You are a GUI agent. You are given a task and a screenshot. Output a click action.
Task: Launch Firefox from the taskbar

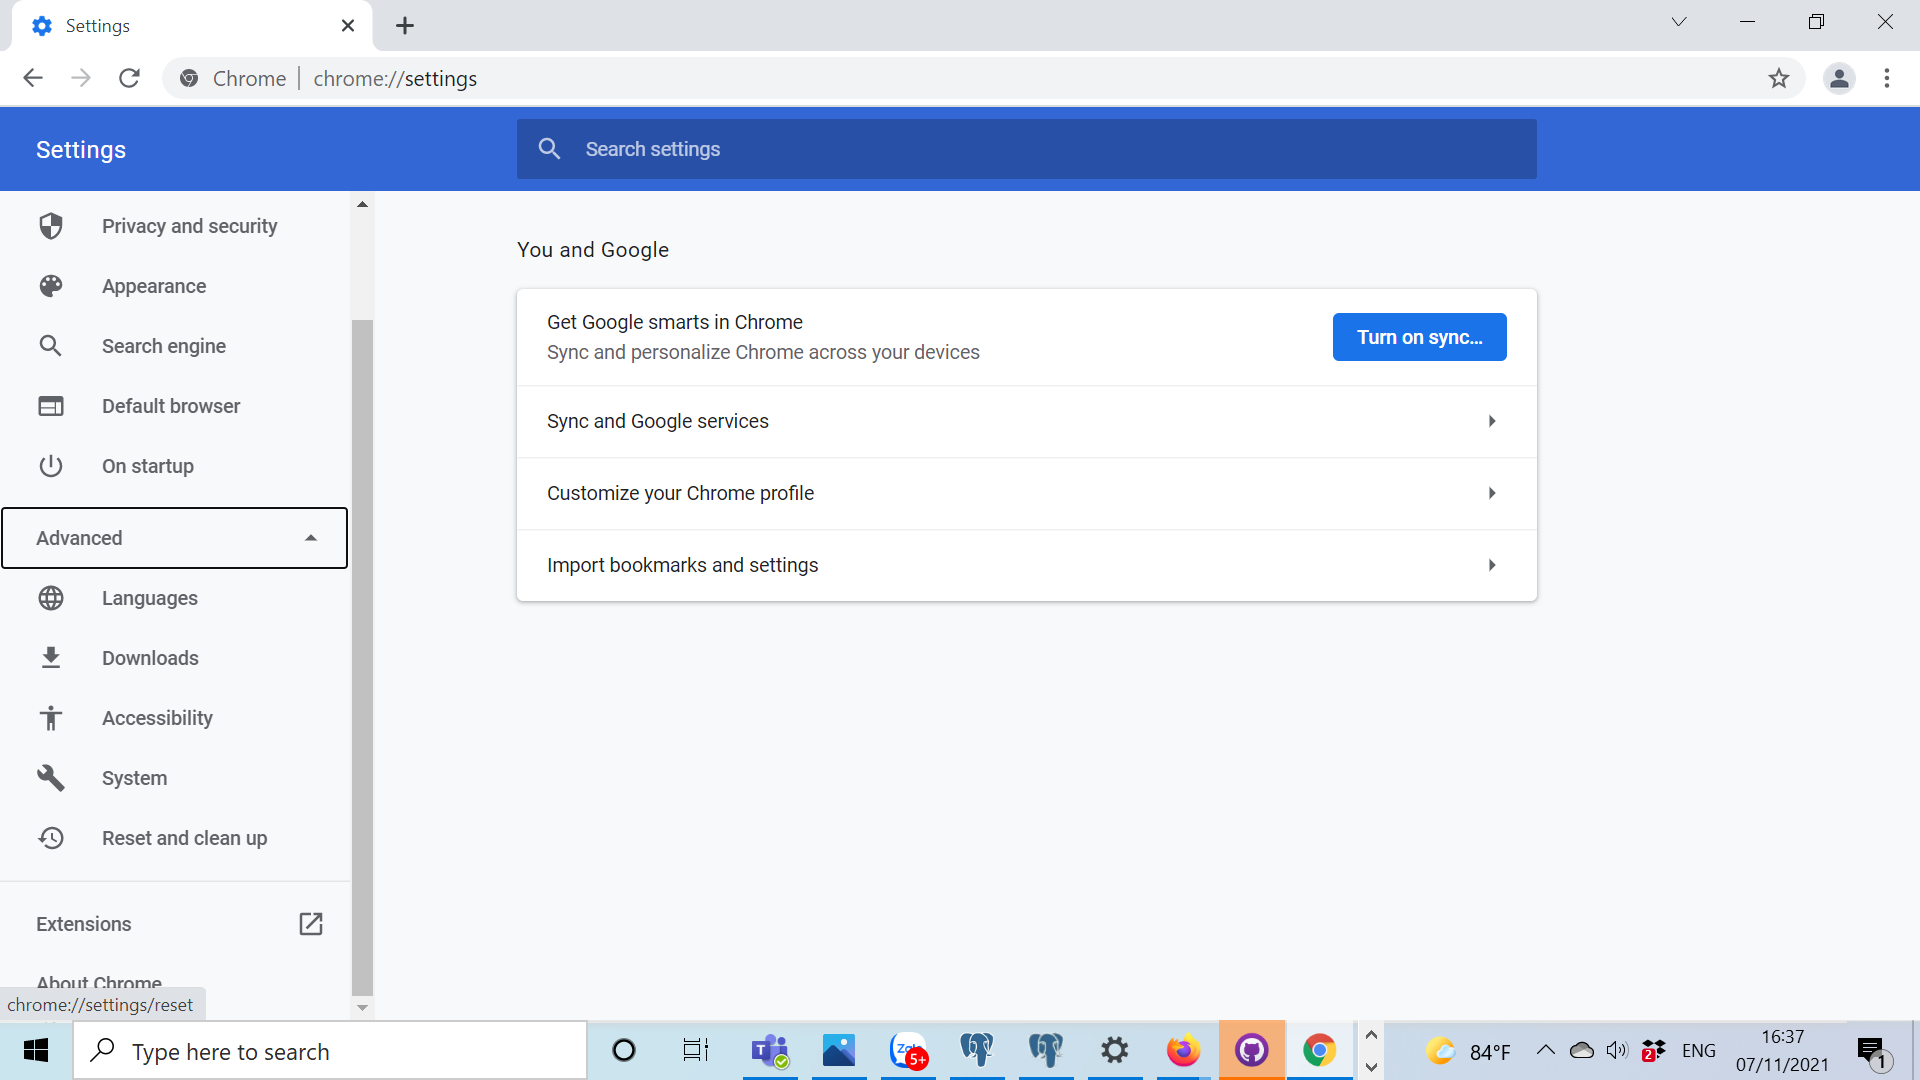(1183, 1051)
